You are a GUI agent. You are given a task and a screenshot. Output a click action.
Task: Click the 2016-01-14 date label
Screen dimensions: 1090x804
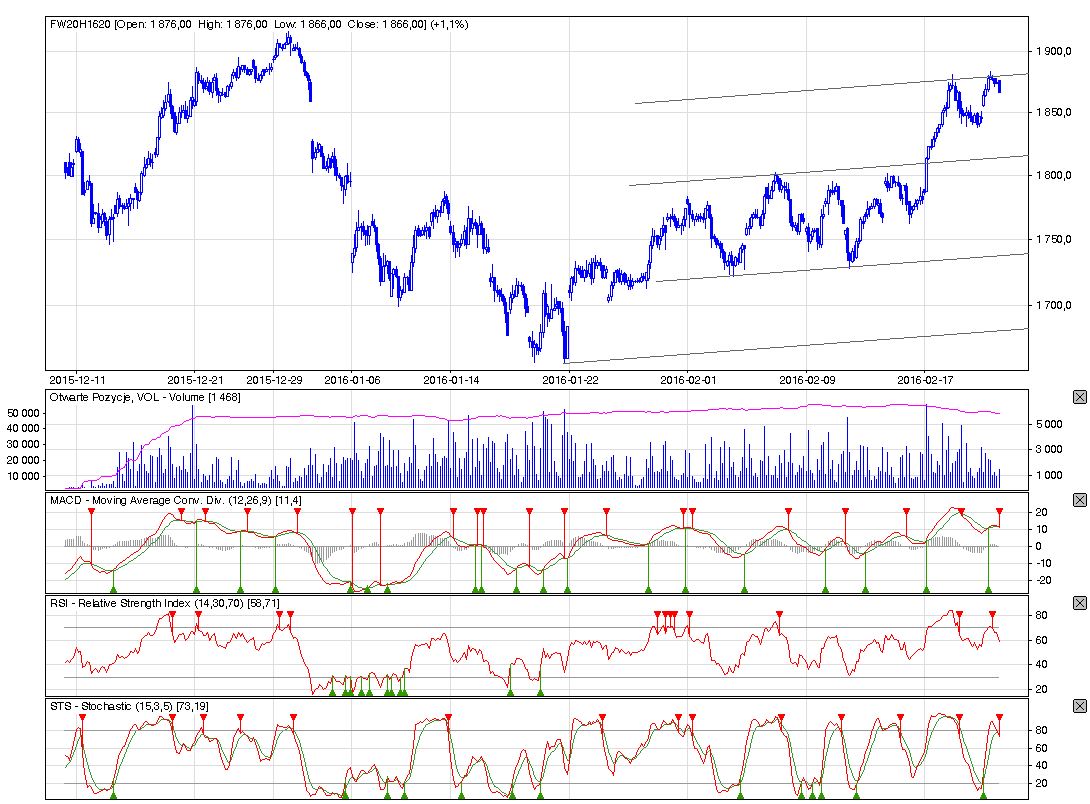click(451, 380)
